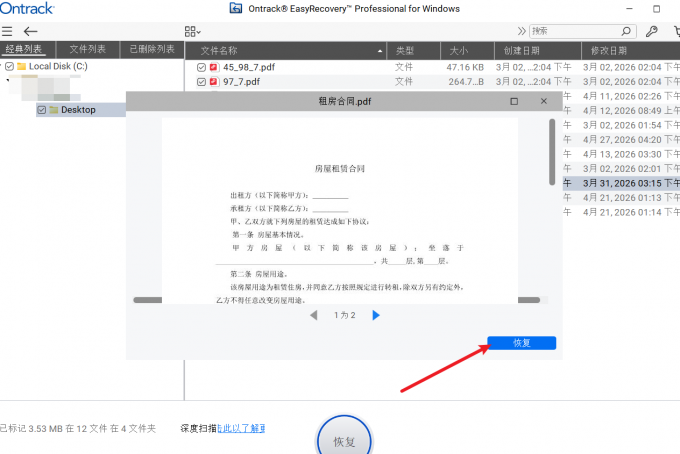Select the 45_98_7.pdf file name
680x454 pixels.
point(249,67)
